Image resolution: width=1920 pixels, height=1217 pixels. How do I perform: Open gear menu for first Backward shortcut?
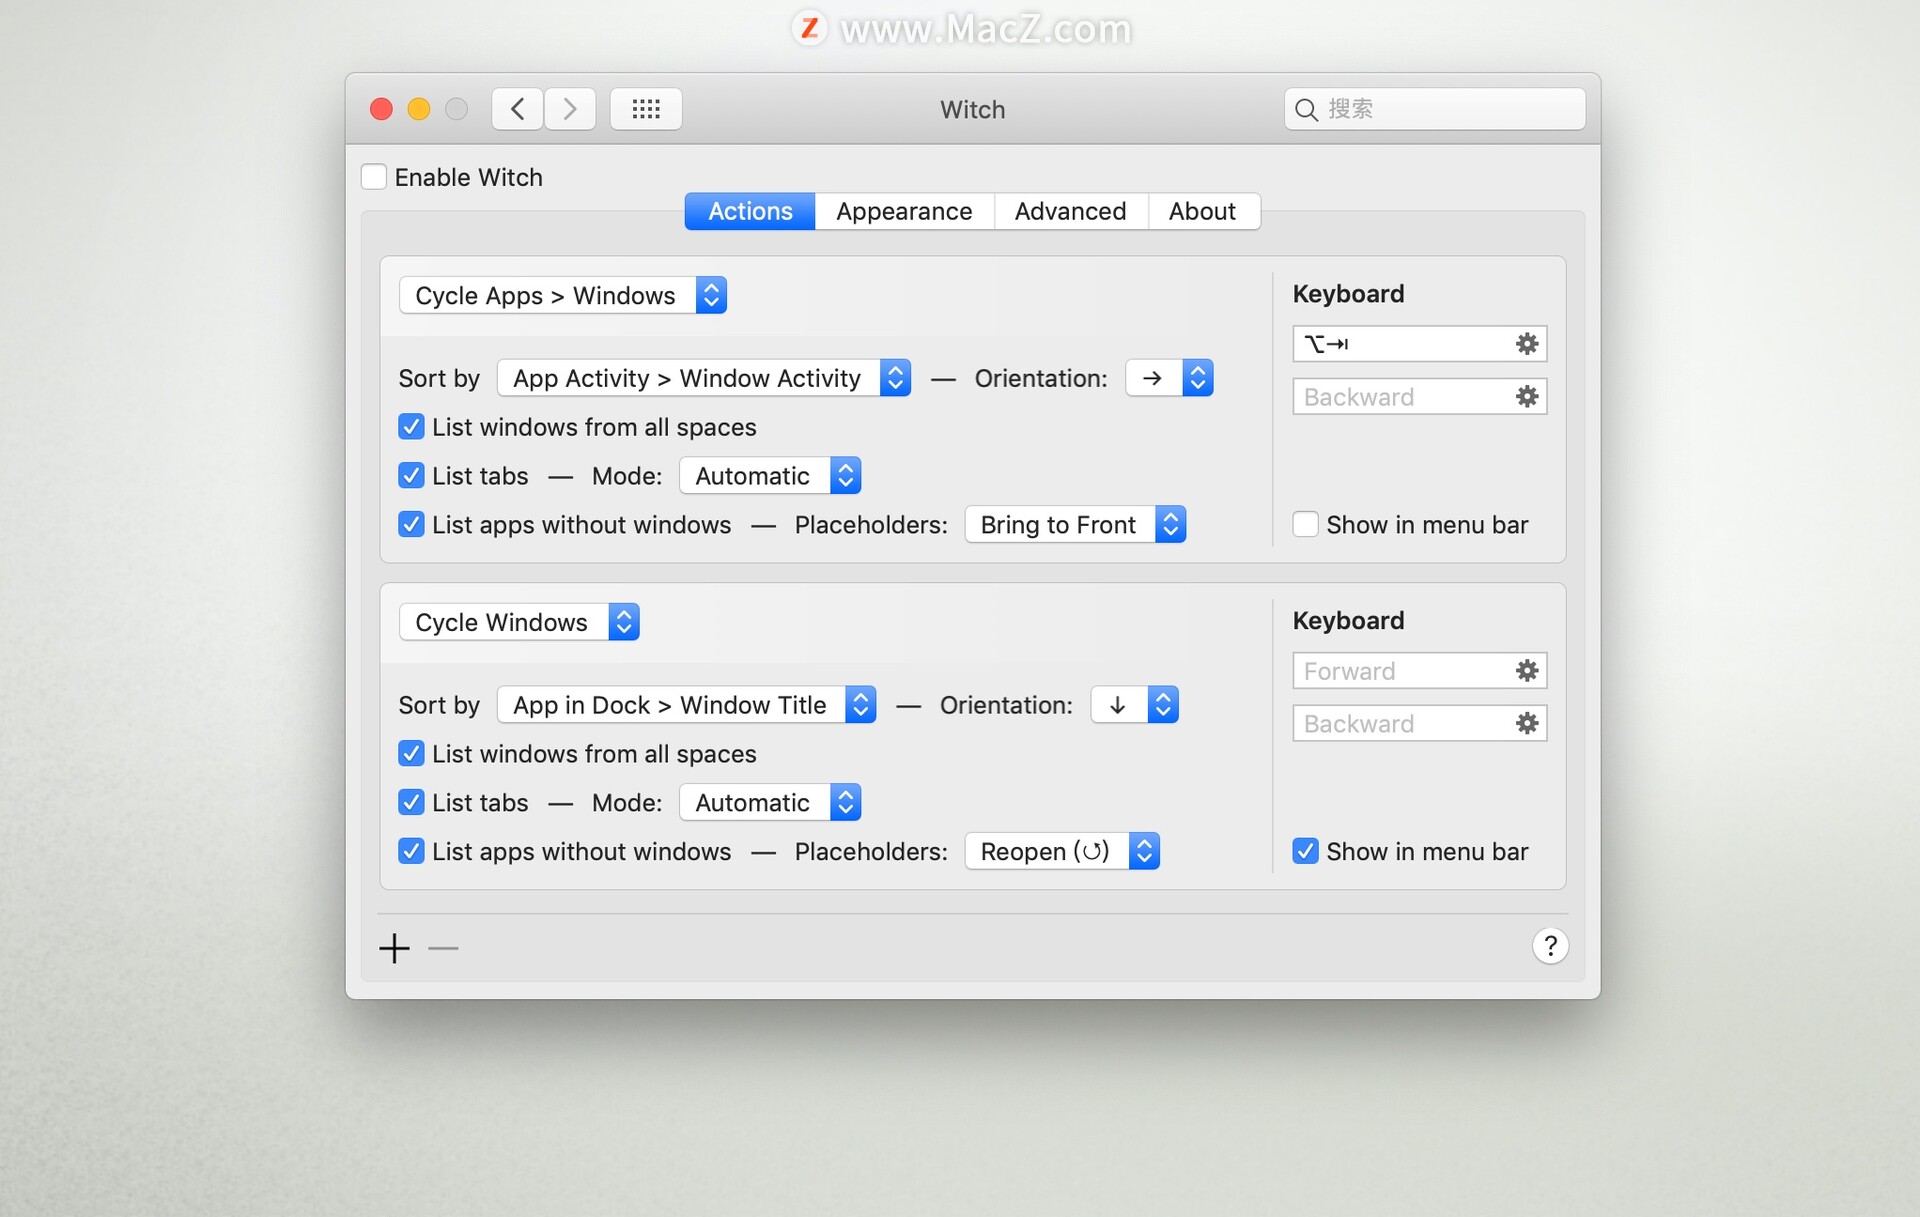coord(1526,397)
